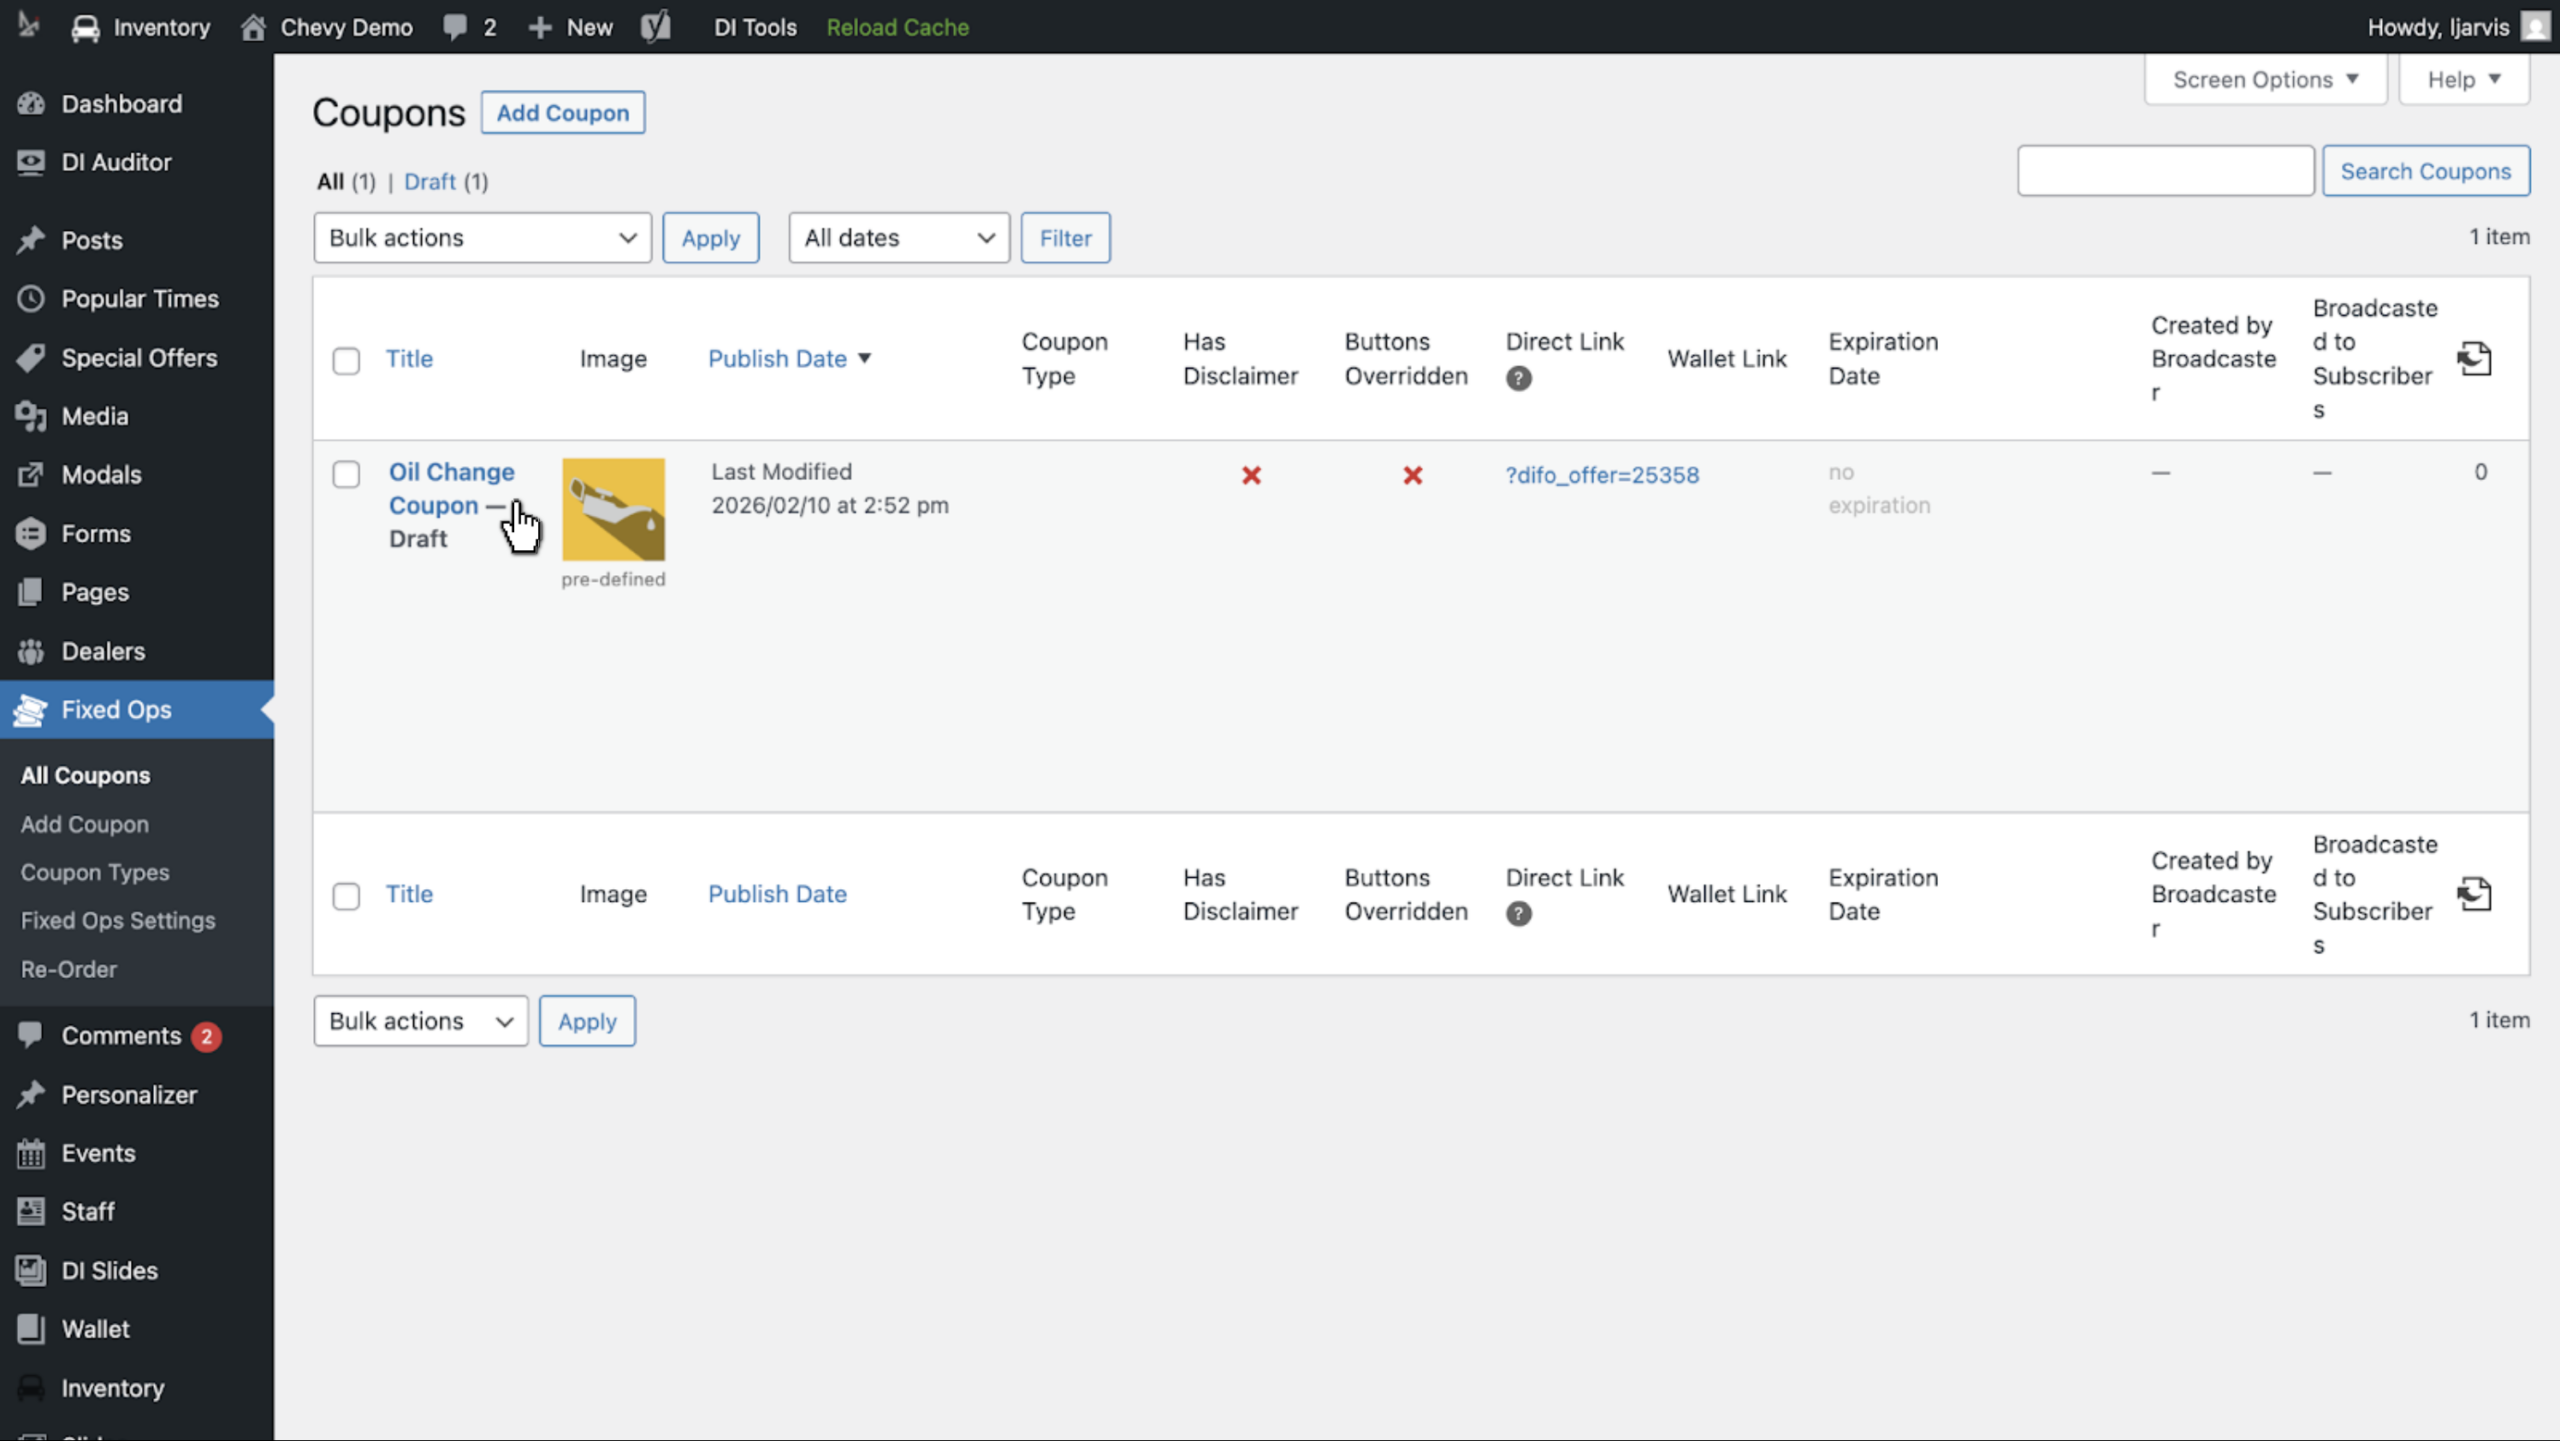Toggle the select-all checkbox in bottom footer row
Screen dimensions: 2560x1441
(x=346, y=895)
